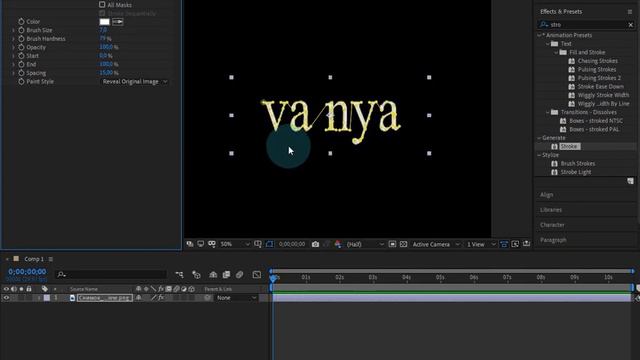Image resolution: width=640 pixels, height=360 pixels.
Task: Toggle the shy switch on layer 1
Action: (x=139, y=298)
